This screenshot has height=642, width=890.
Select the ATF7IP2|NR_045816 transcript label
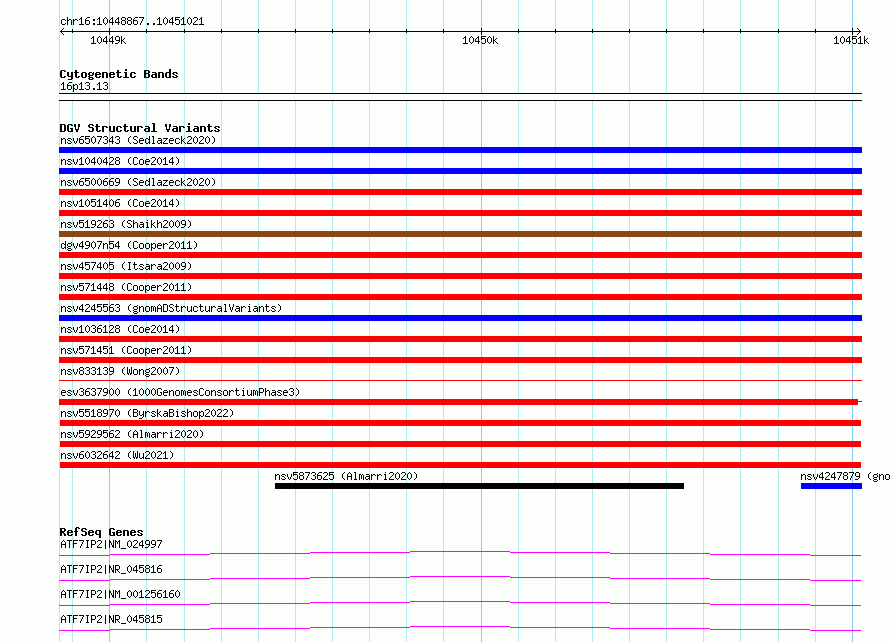[111, 569]
